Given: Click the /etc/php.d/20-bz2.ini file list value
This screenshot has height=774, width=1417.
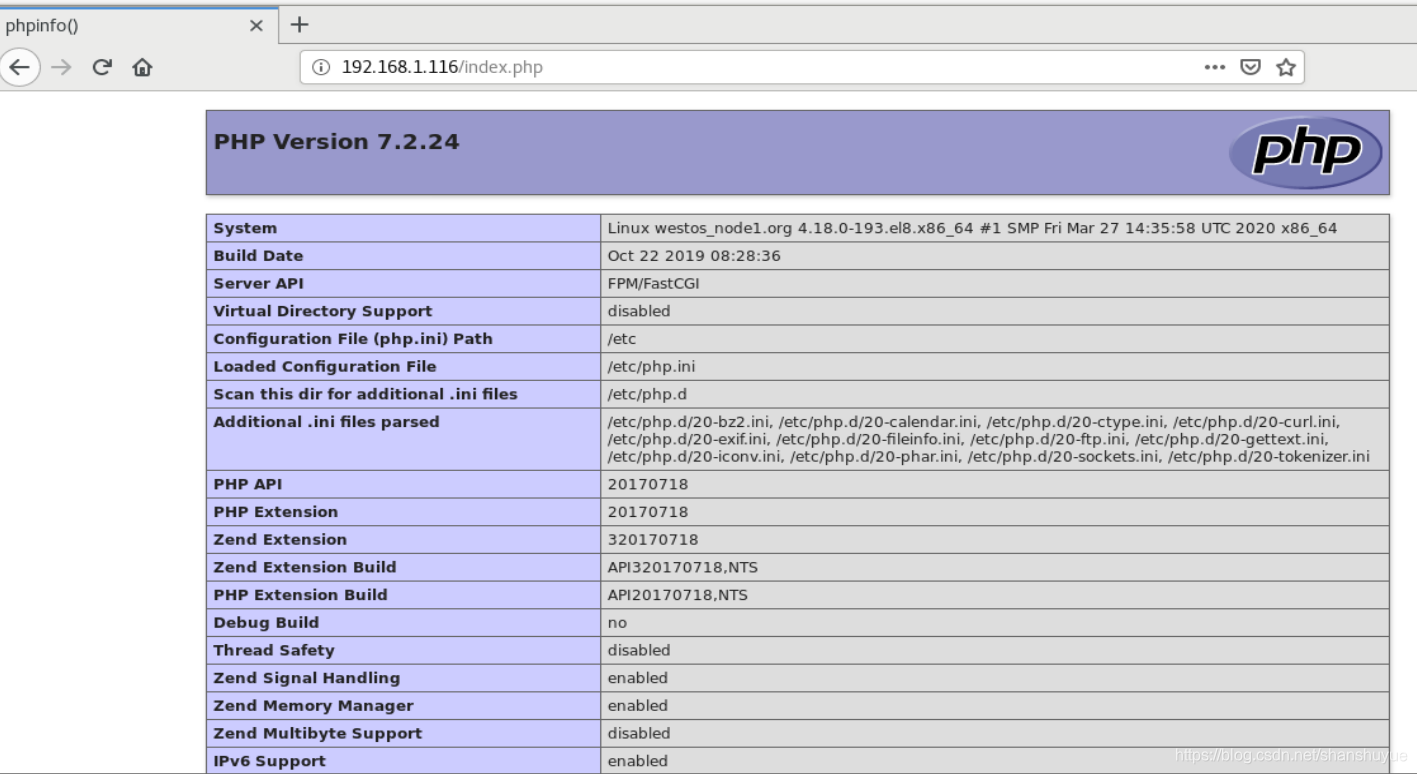Looking at the screenshot, I should coord(988,440).
